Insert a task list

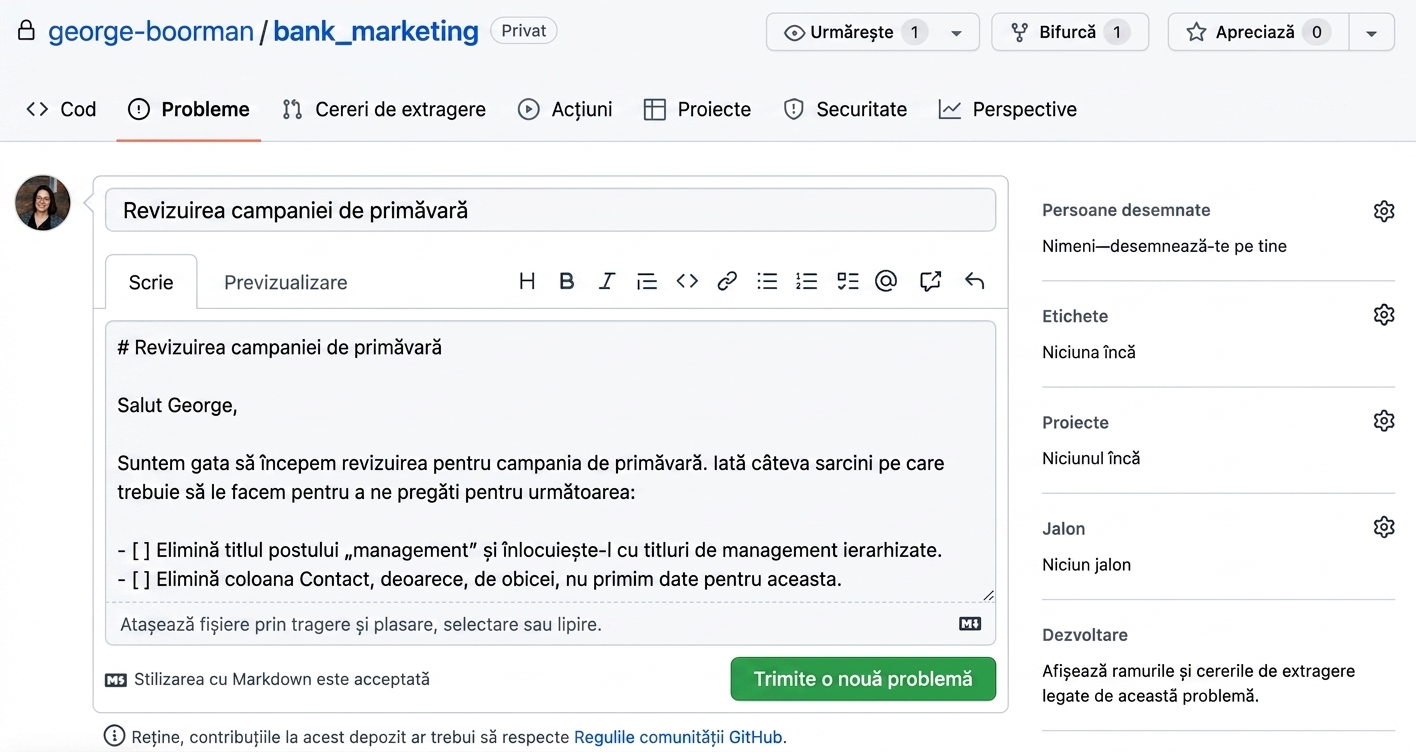pyautogui.click(x=848, y=282)
